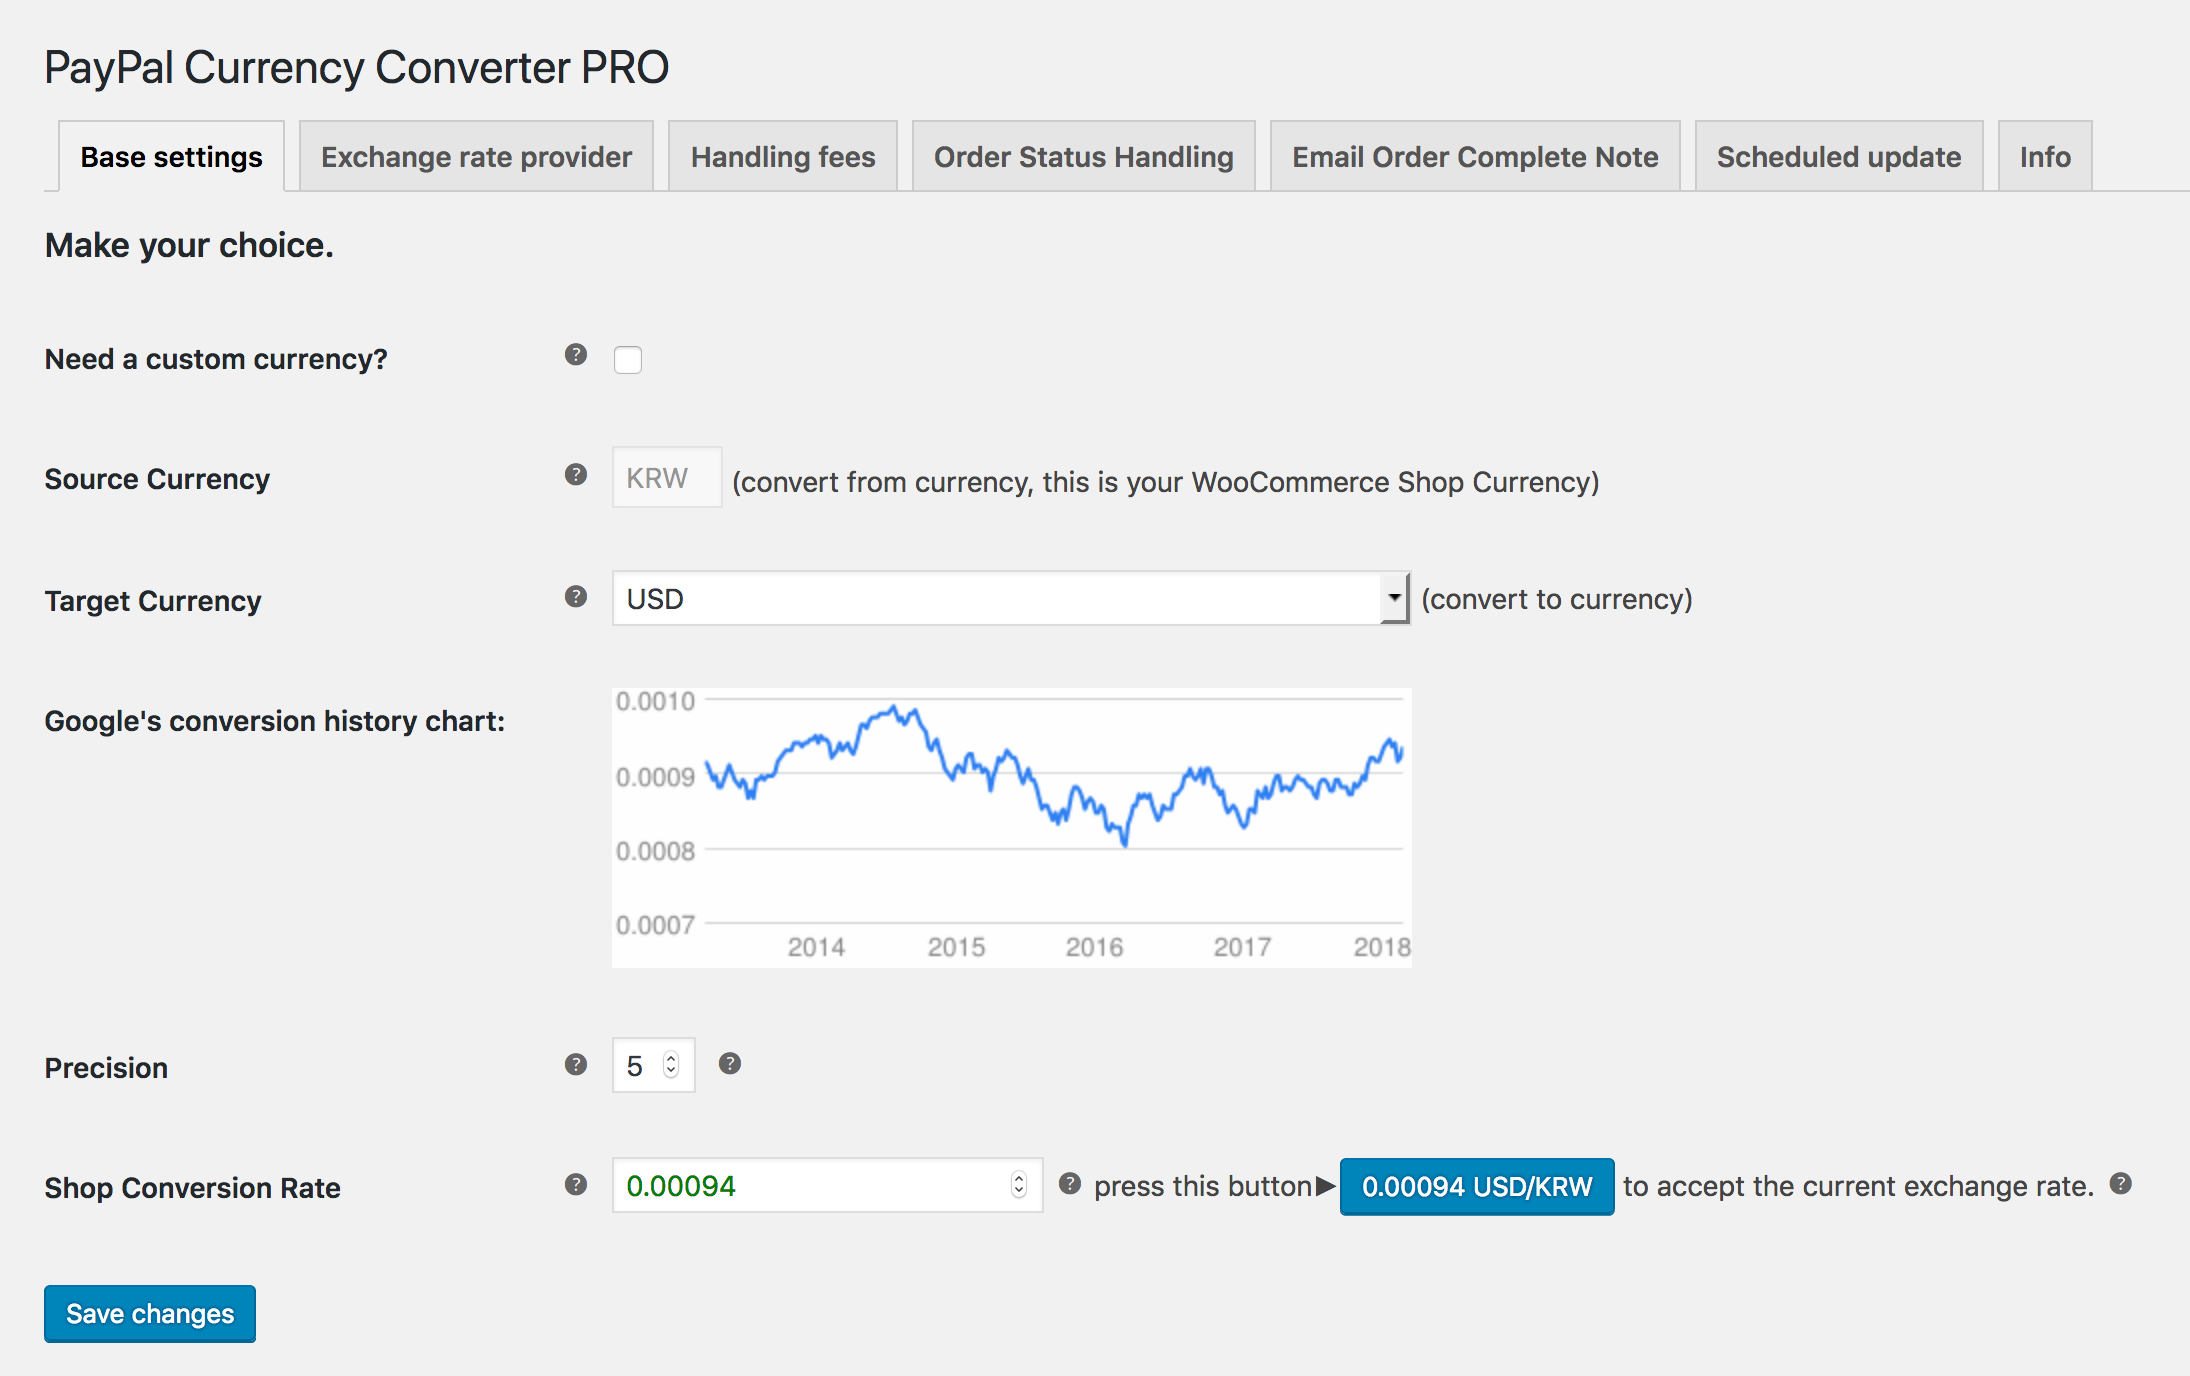Click the Save changes button
This screenshot has width=2190, height=1376.
coord(150,1313)
